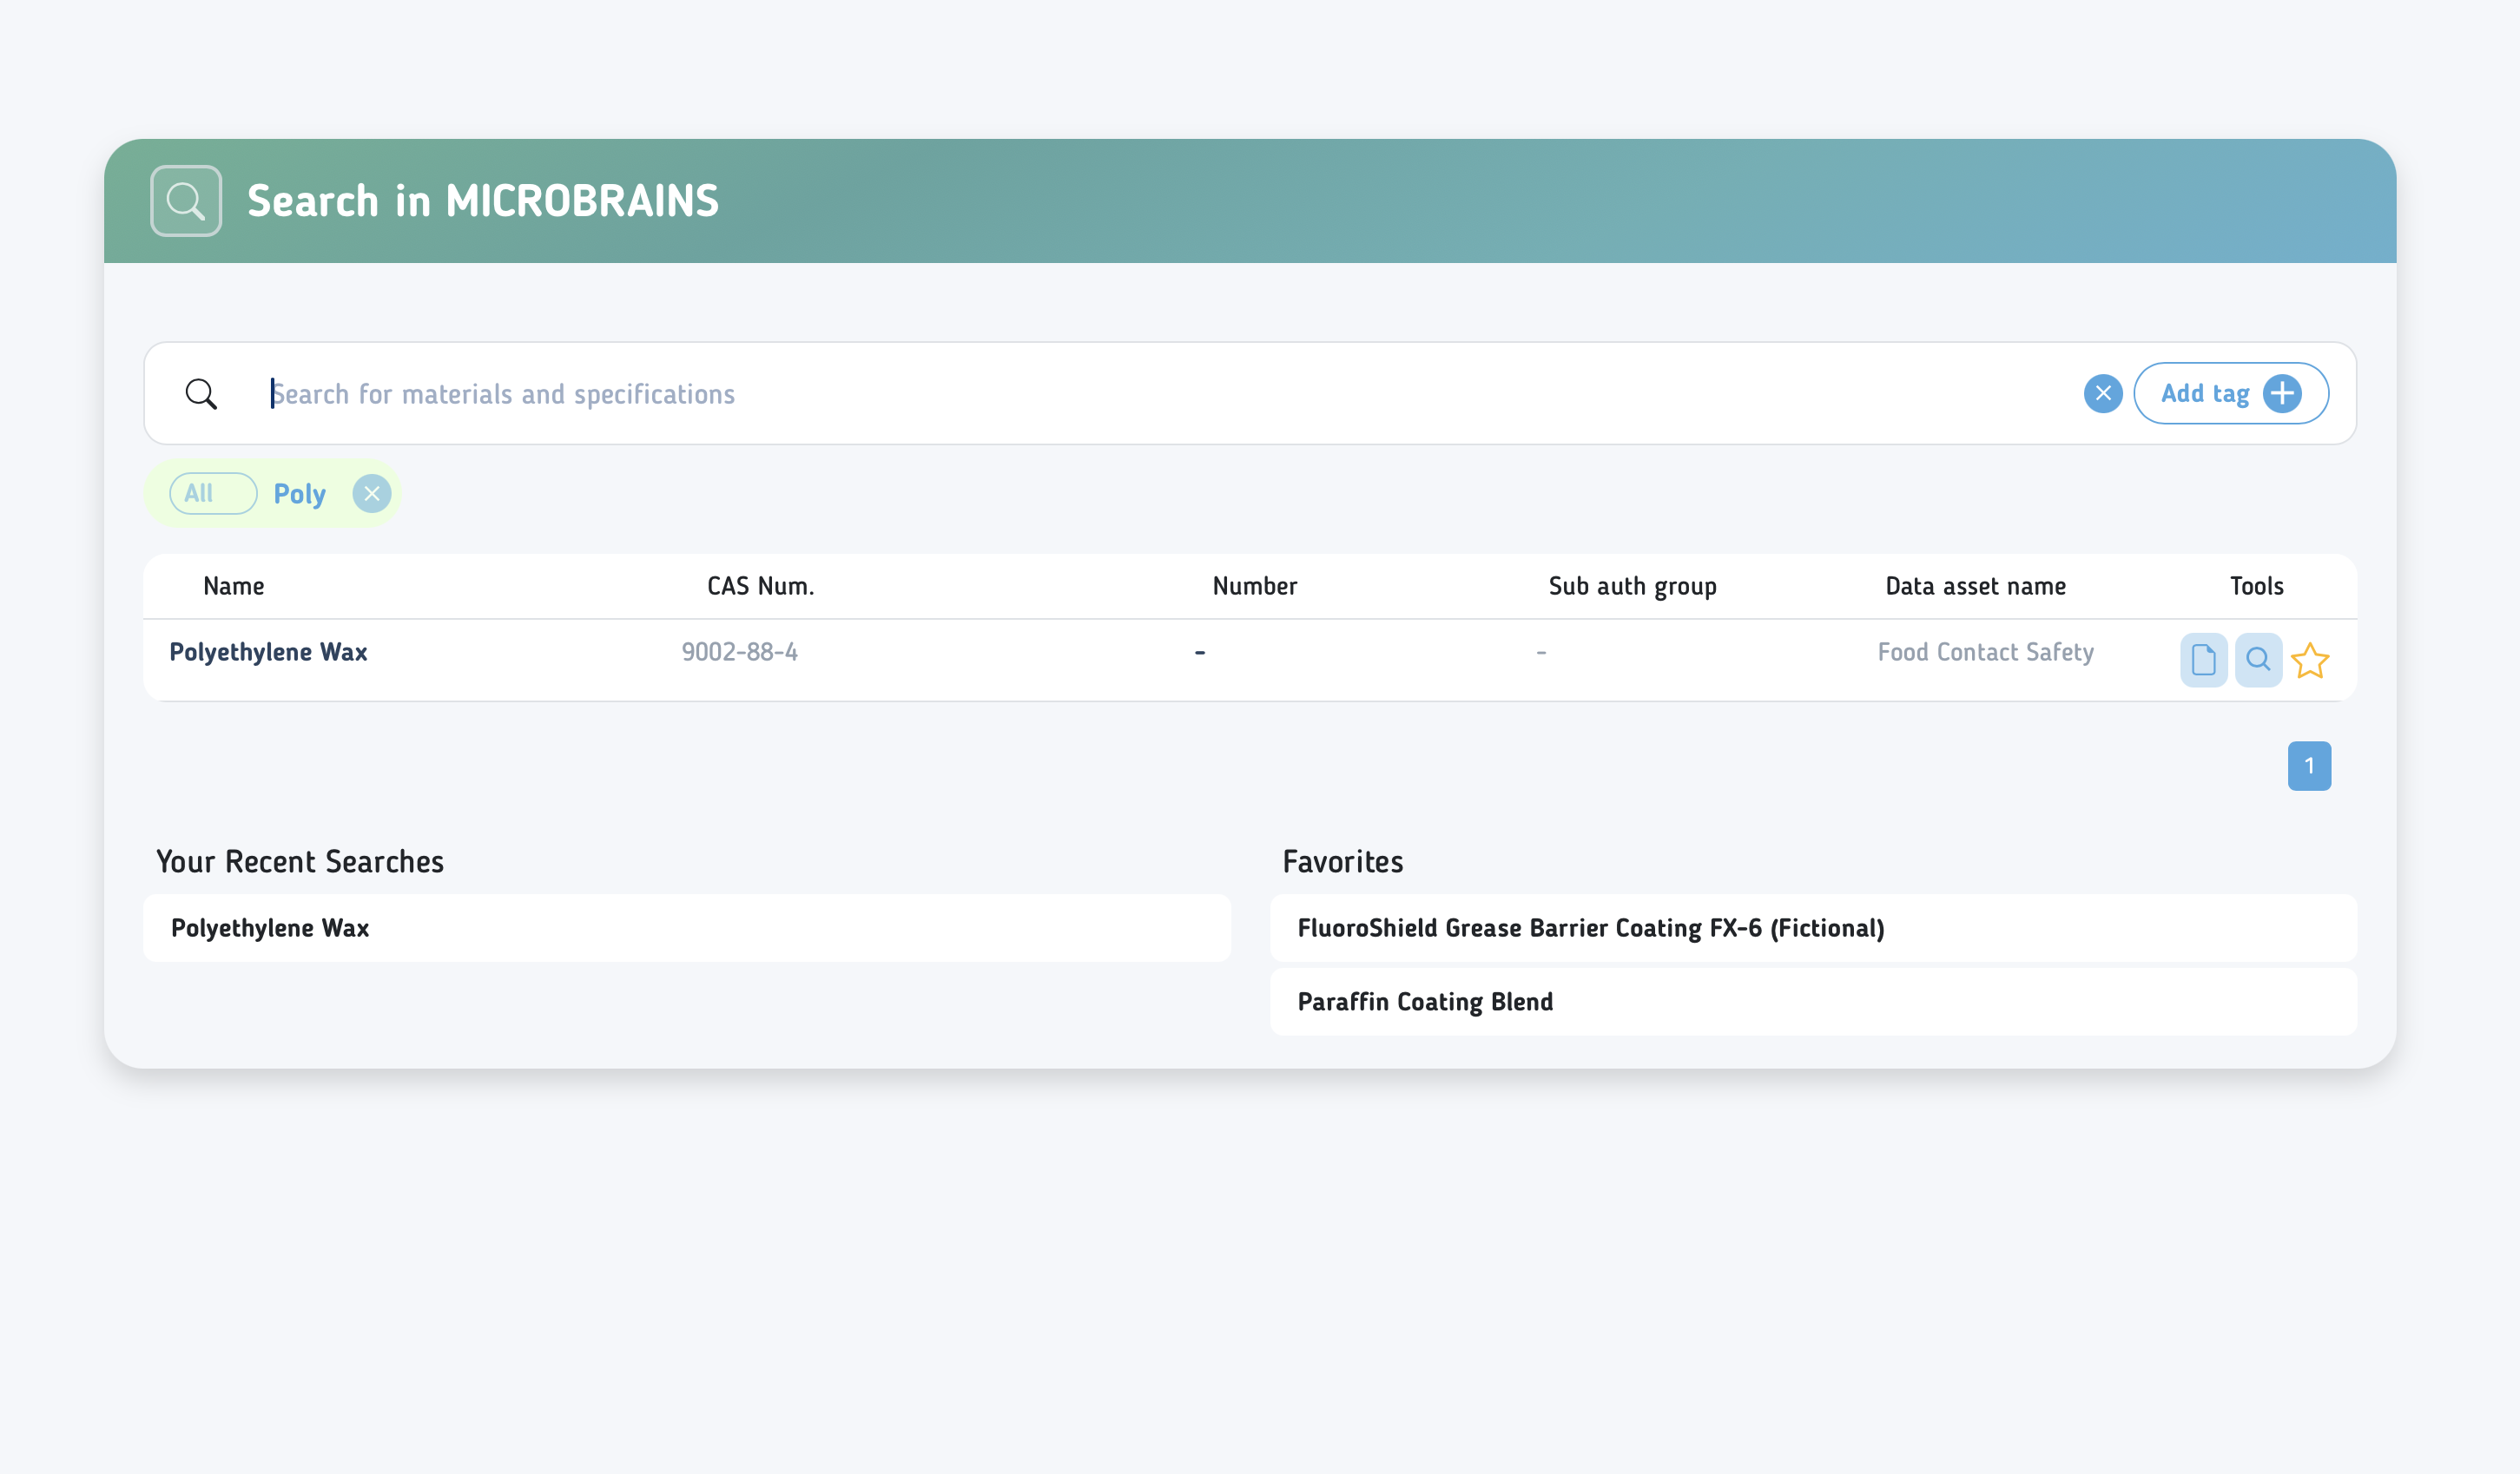Click the Poly tag label
This screenshot has width=2520, height=1474.
click(300, 494)
